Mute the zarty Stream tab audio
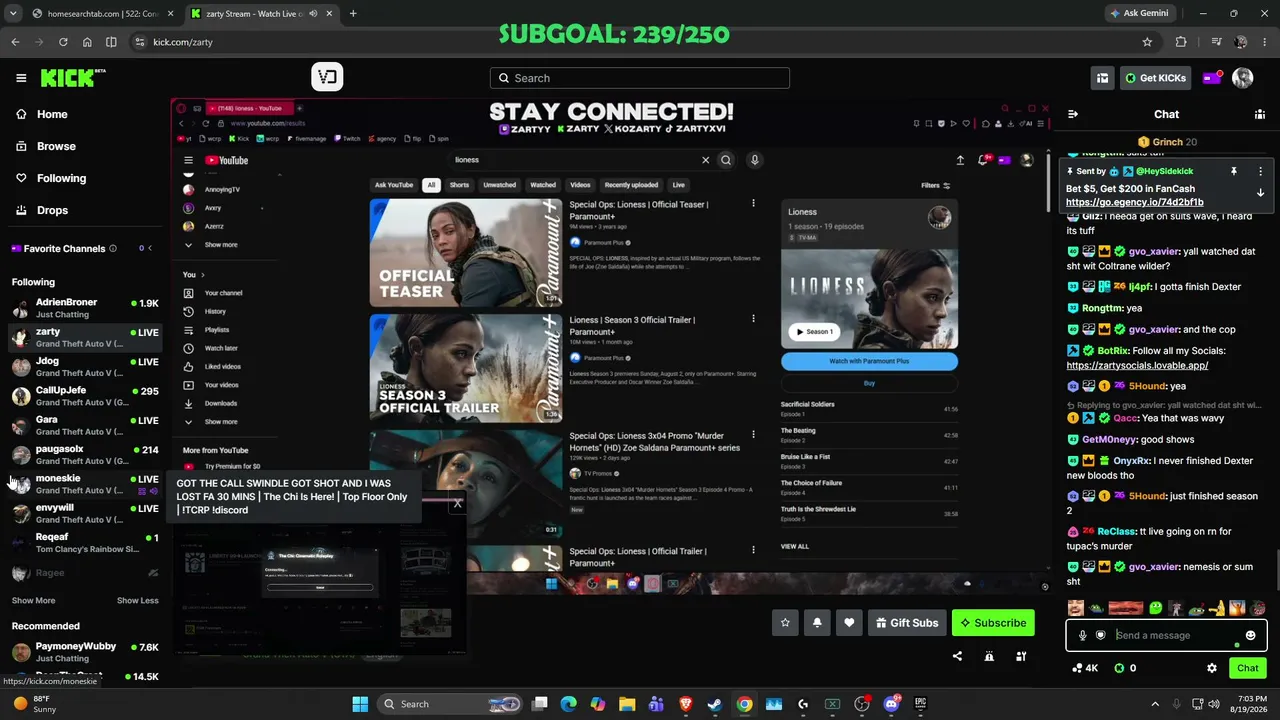1280x720 pixels. pos(314,14)
